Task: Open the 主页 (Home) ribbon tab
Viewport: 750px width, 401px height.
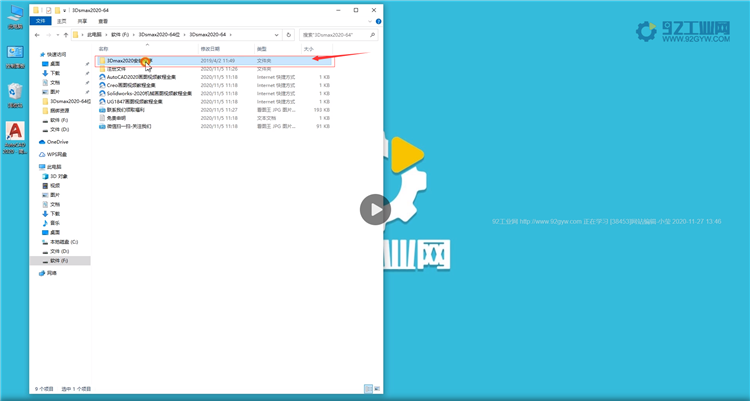Action: (x=62, y=22)
